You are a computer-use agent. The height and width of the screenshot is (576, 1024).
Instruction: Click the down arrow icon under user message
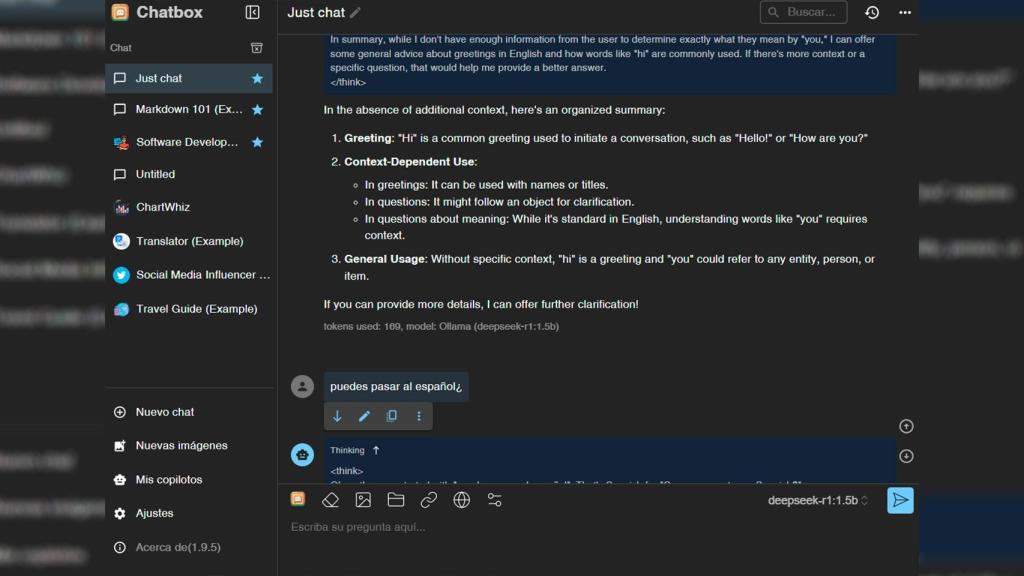(x=337, y=416)
